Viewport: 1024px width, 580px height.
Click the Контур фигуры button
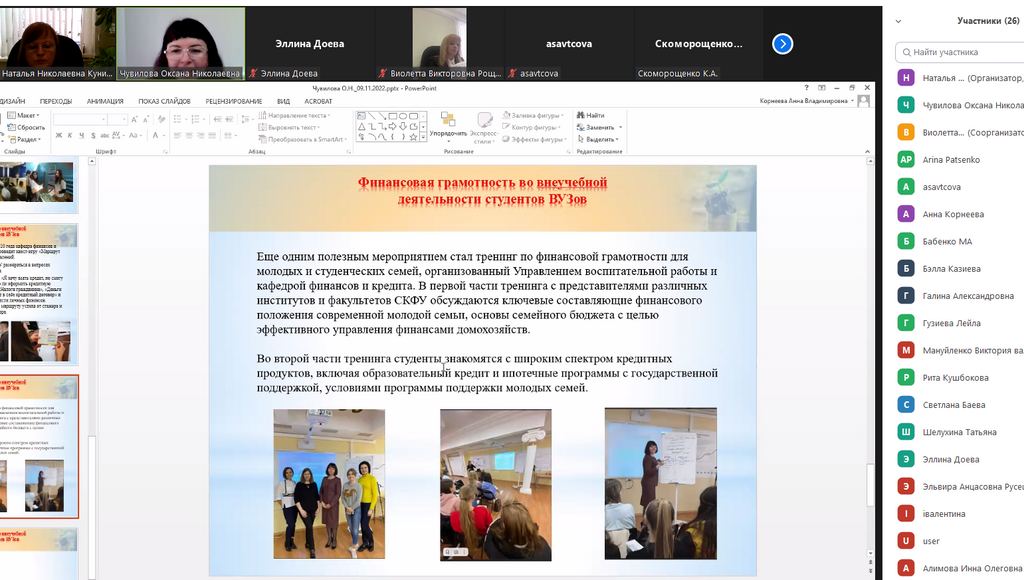[x=532, y=127]
